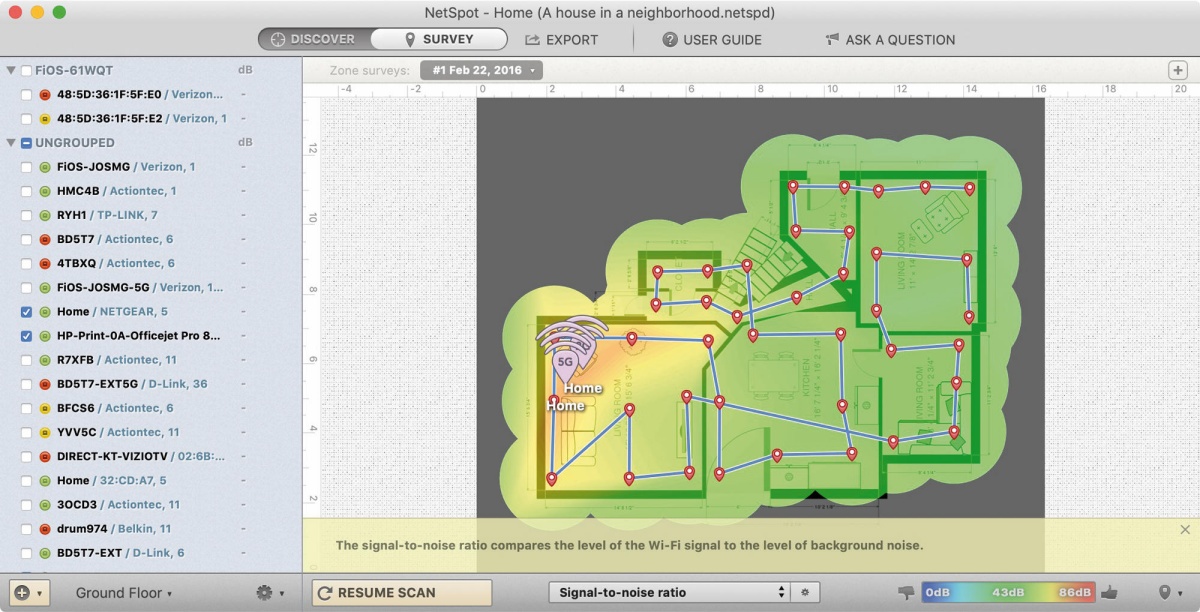Click the signal icon for 48:5D:36:1F:5F:E2
Screen dimensions: 1200x612
tap(45, 118)
